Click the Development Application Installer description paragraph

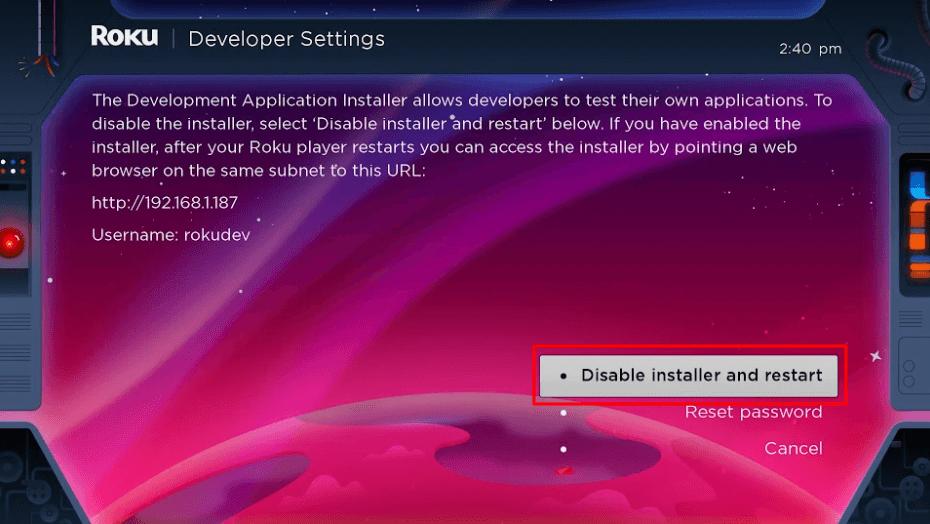[x=460, y=136]
